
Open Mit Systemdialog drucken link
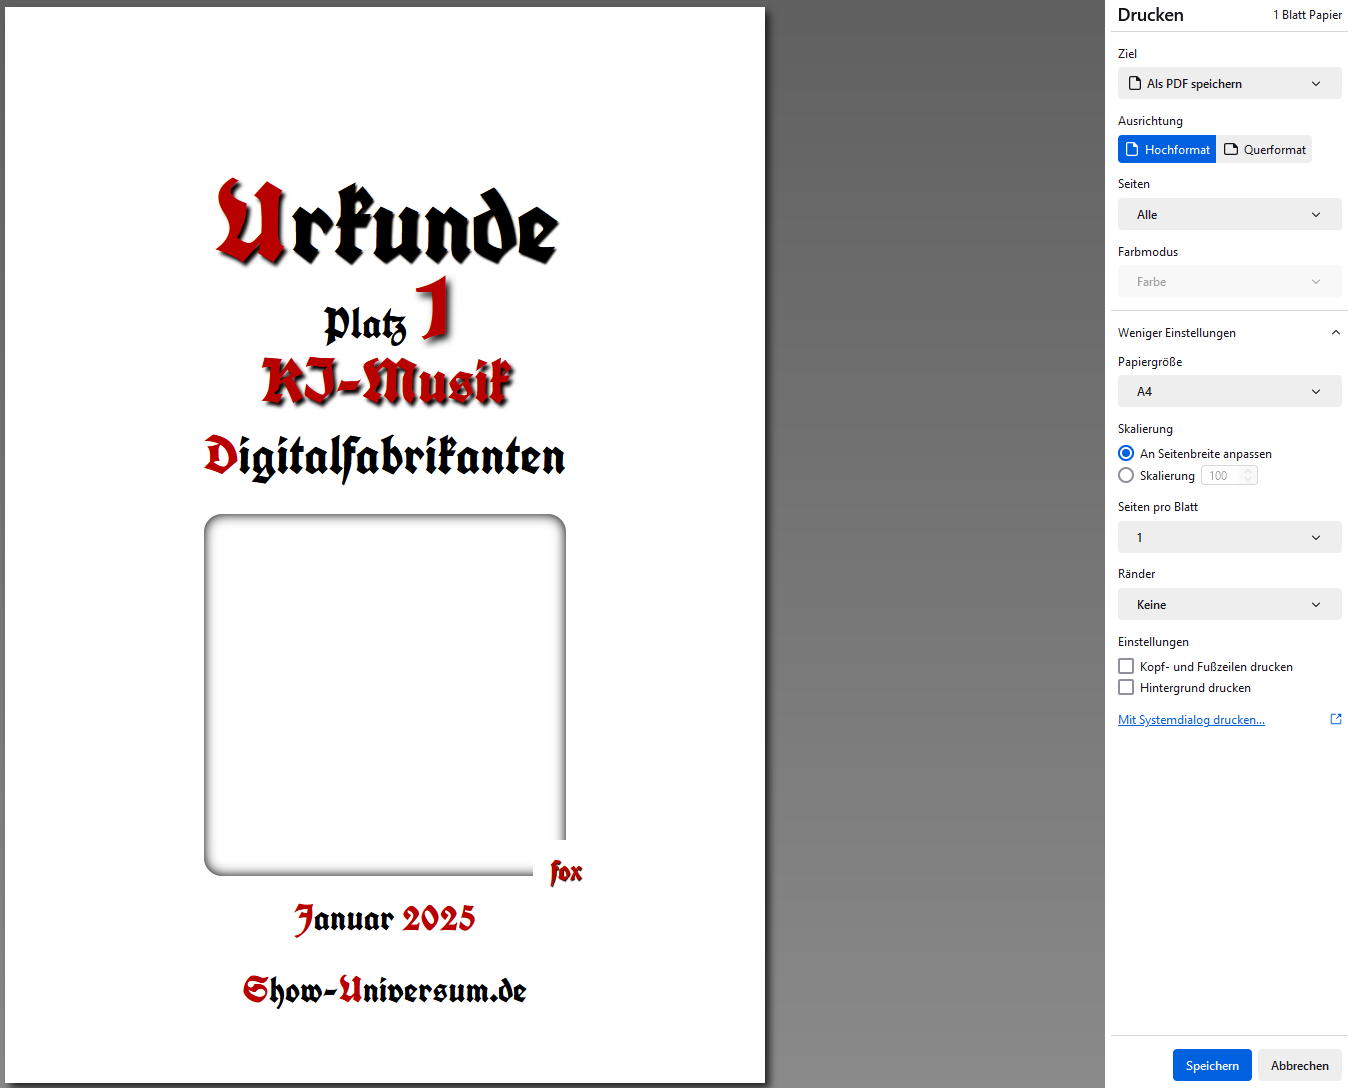click(1191, 720)
